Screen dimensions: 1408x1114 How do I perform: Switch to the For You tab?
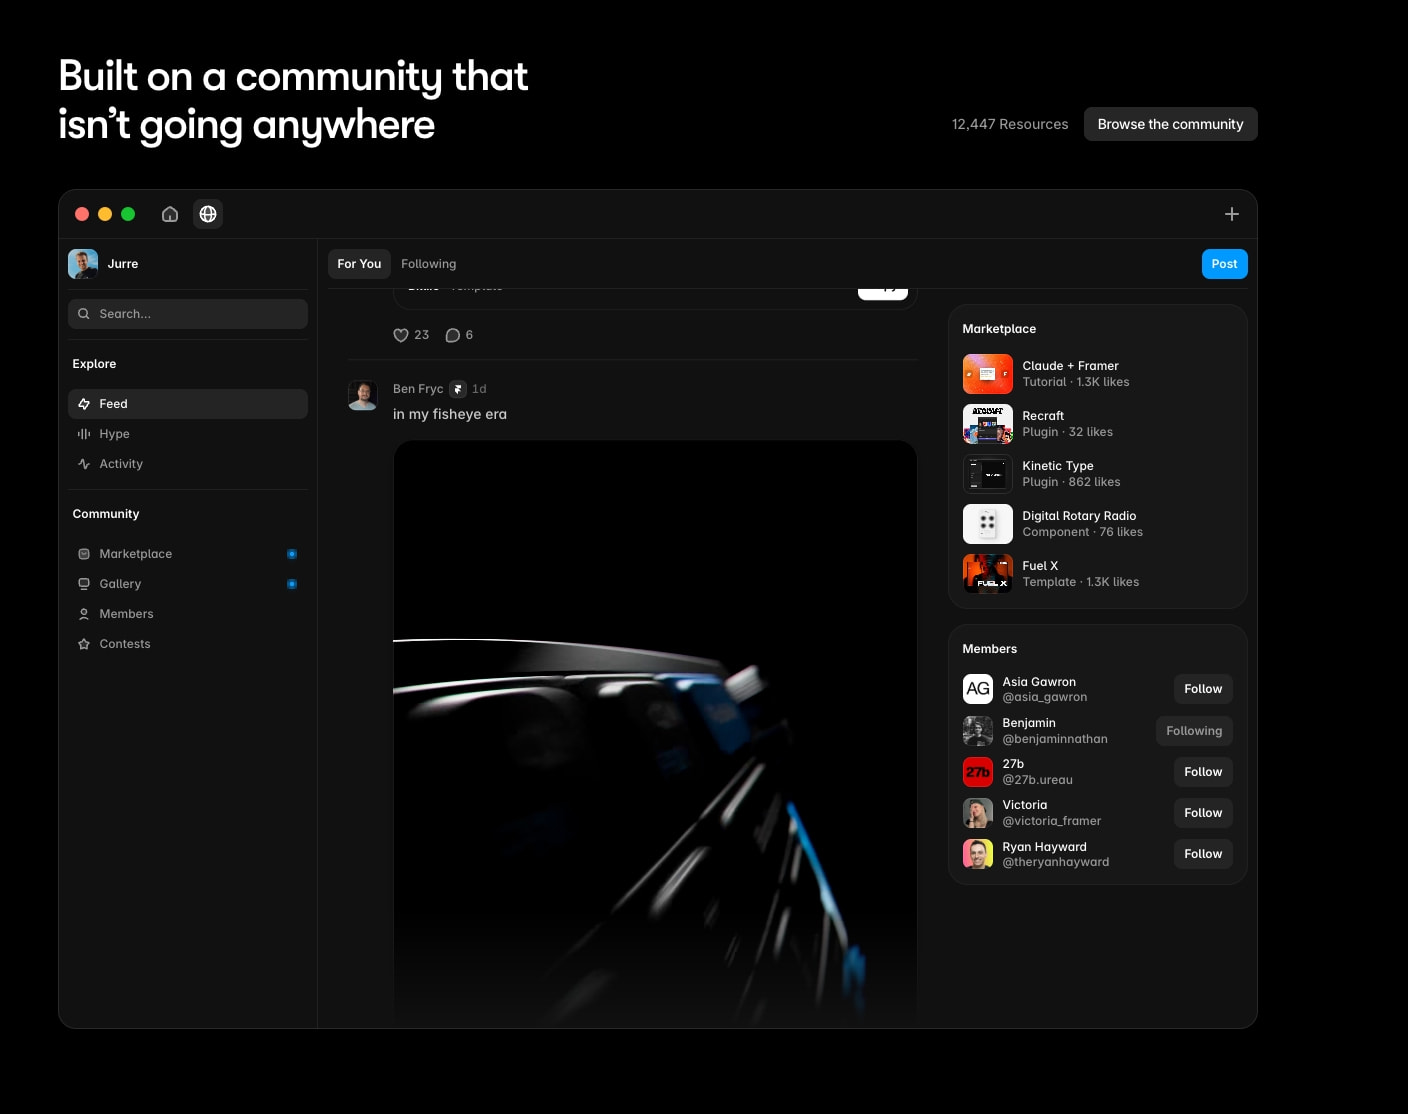coord(359,264)
